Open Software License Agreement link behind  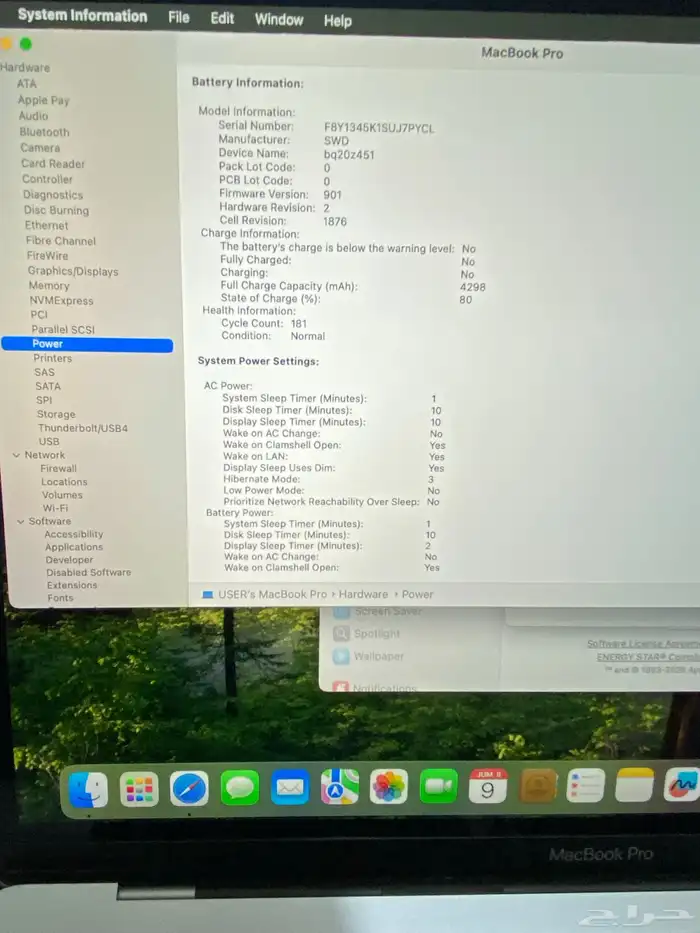click(x=643, y=644)
